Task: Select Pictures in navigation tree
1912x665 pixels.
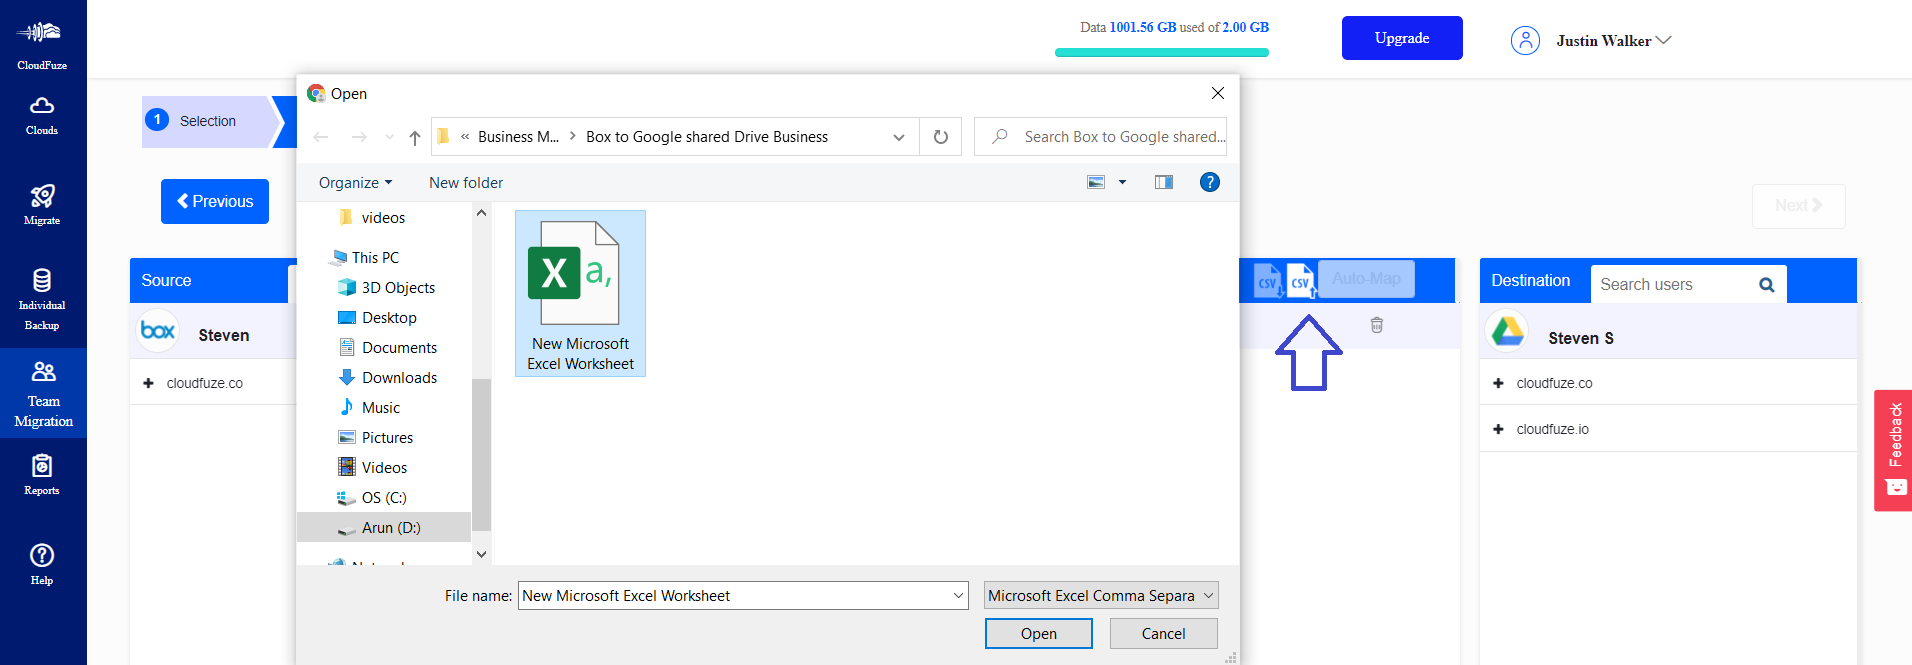Action: [x=387, y=438]
